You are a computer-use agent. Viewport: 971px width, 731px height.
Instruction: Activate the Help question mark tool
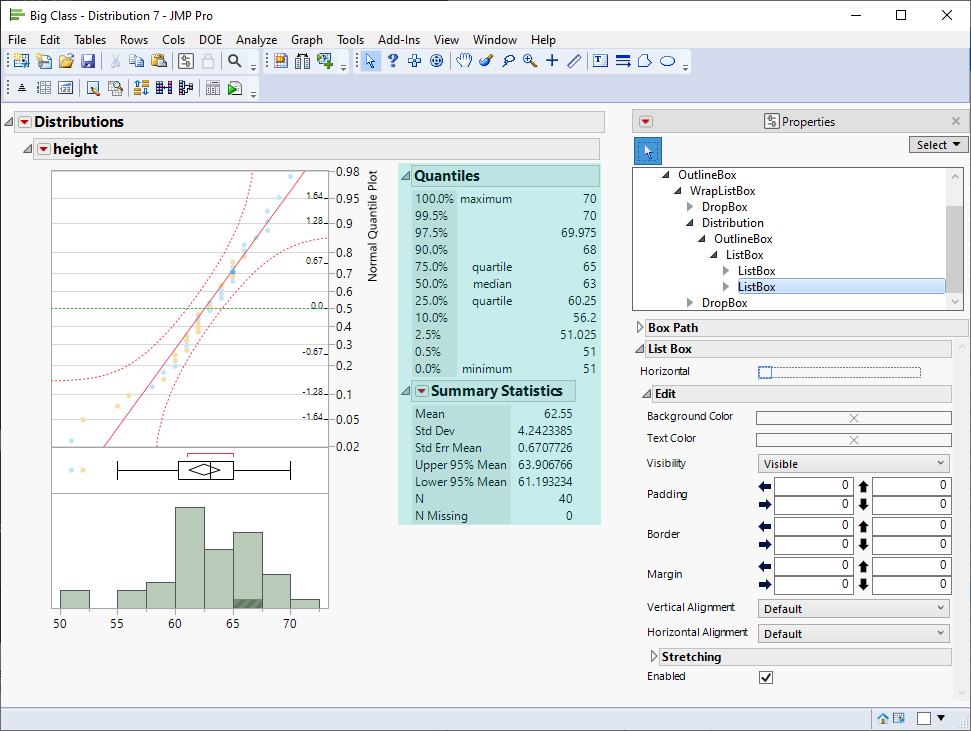click(392, 61)
